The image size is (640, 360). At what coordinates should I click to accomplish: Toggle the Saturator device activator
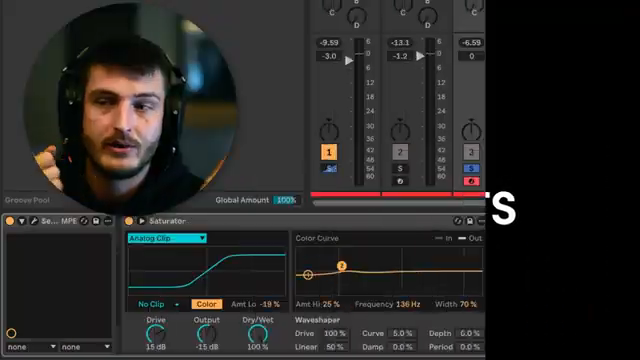click(129, 221)
